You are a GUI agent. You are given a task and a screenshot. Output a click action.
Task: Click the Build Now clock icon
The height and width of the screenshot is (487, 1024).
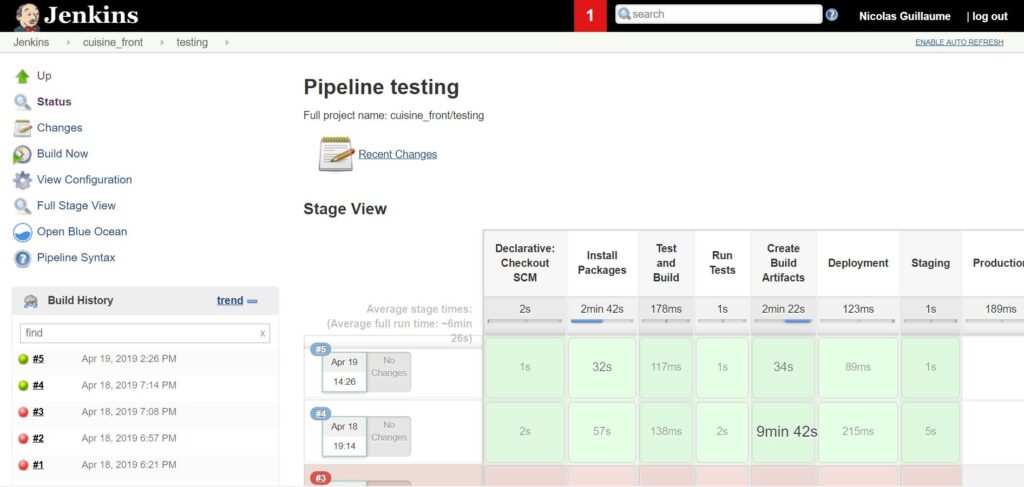point(22,154)
